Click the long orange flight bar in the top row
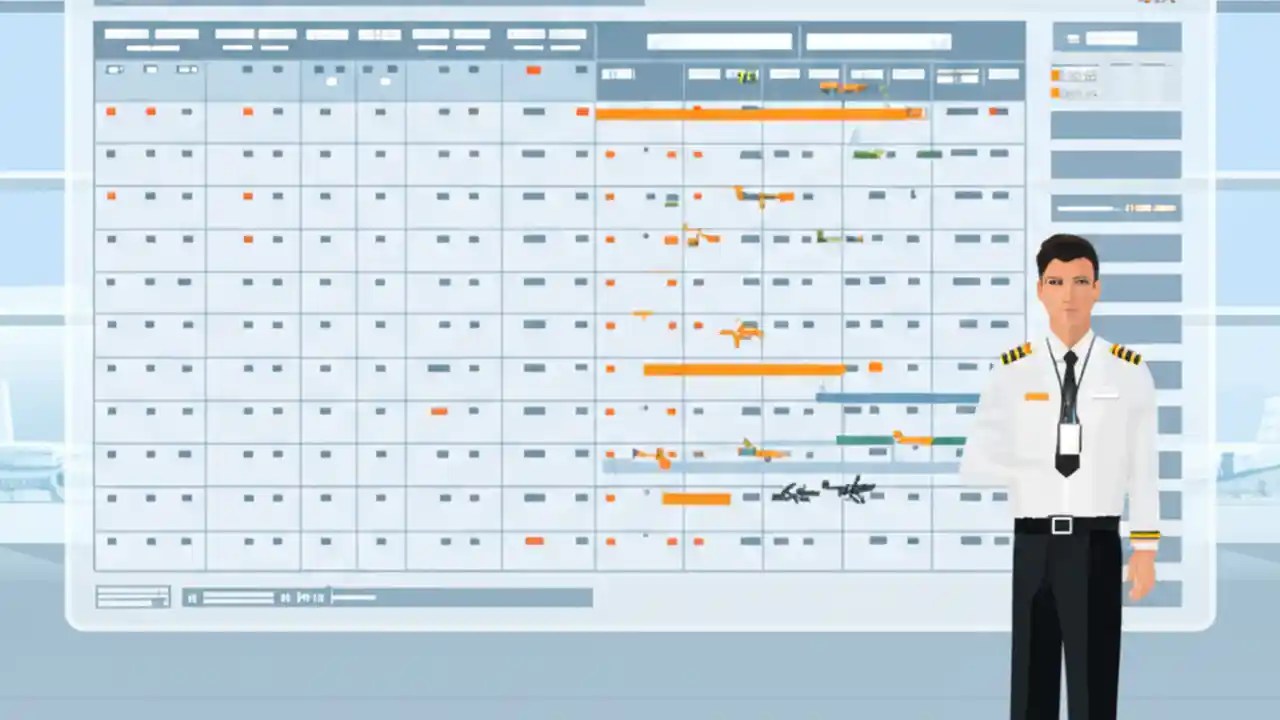Image resolution: width=1280 pixels, height=720 pixels. [x=760, y=112]
